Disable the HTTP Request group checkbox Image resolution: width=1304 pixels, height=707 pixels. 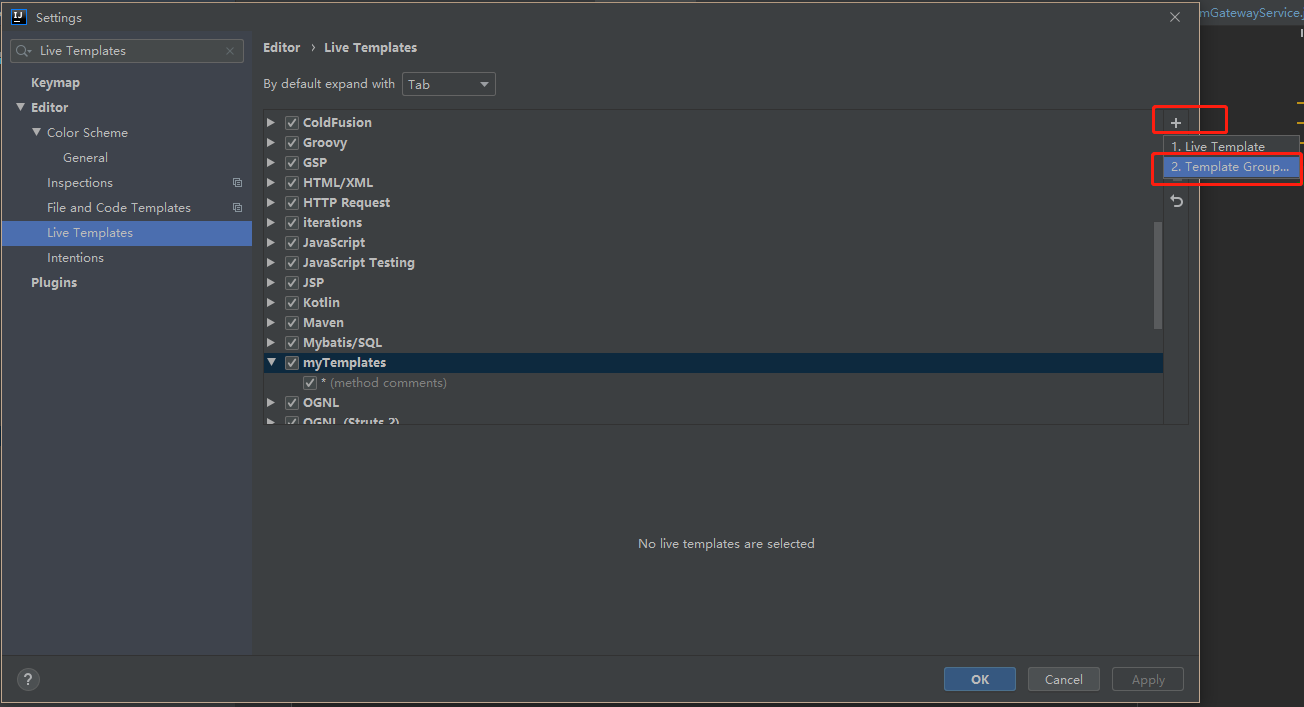(x=292, y=202)
